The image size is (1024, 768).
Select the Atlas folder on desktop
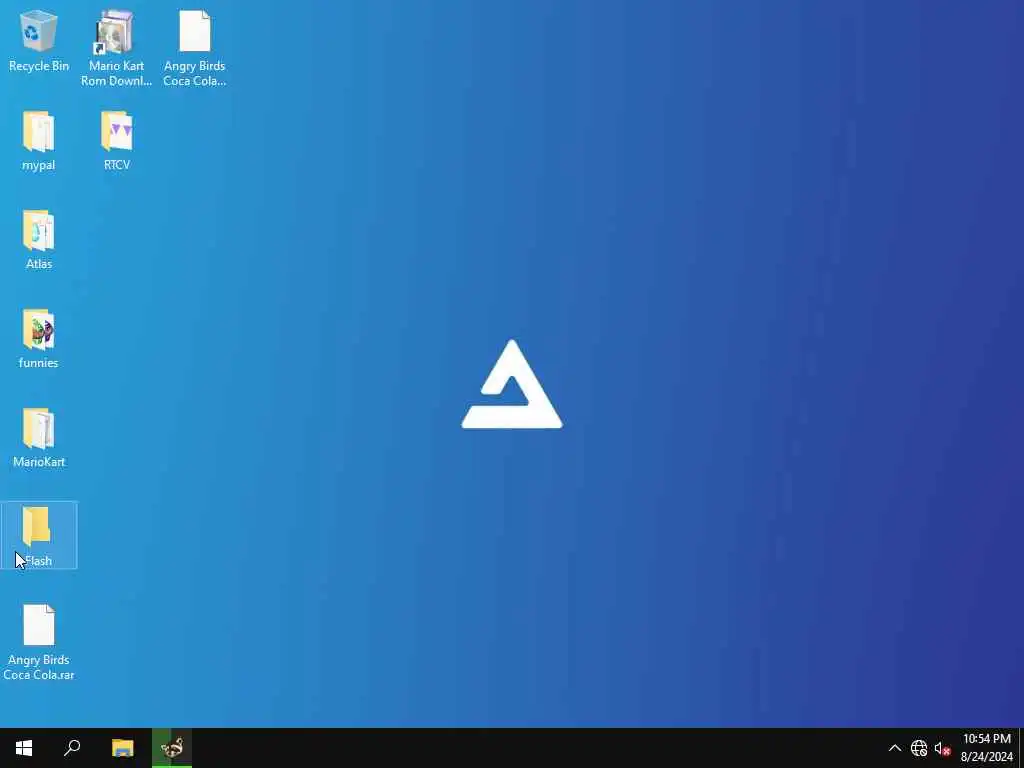(x=39, y=240)
